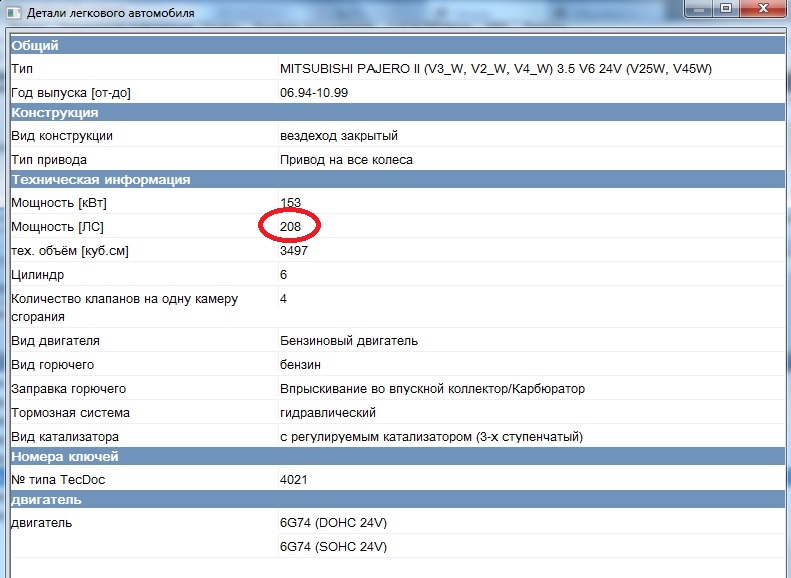The image size is (791, 578).
Task: Click the 'Тип привода' row label
Action: (x=49, y=160)
